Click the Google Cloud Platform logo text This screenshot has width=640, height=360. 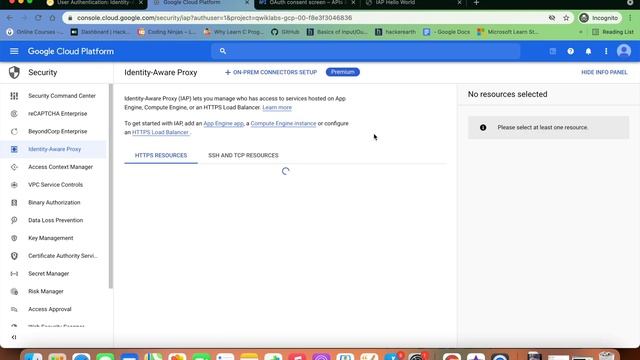[x=71, y=51]
